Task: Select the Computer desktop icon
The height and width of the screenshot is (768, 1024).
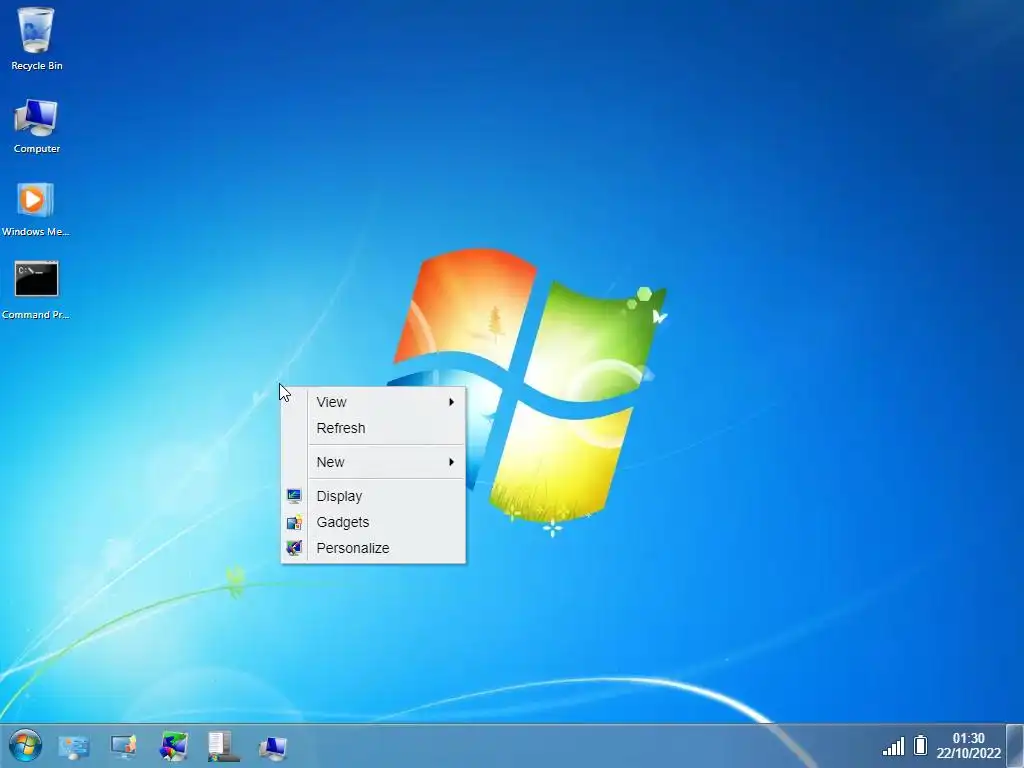Action: point(37,126)
